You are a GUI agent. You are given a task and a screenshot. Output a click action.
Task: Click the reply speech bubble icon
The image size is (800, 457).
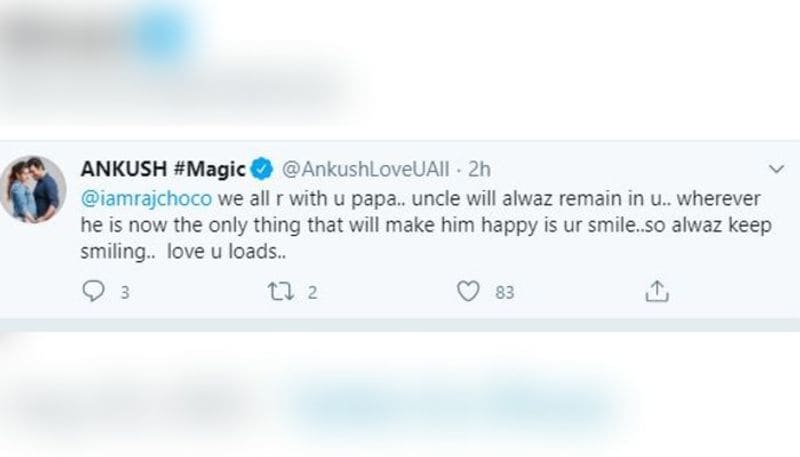point(93,291)
